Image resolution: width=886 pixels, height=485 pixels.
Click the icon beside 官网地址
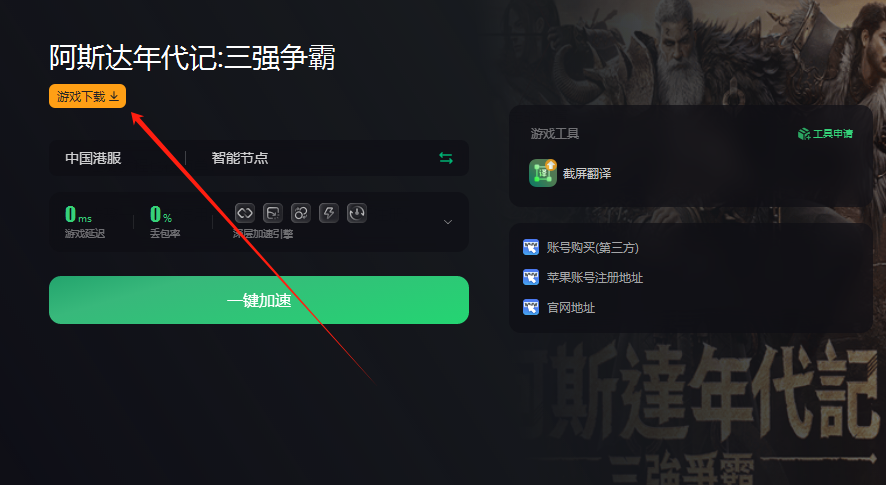click(x=531, y=308)
